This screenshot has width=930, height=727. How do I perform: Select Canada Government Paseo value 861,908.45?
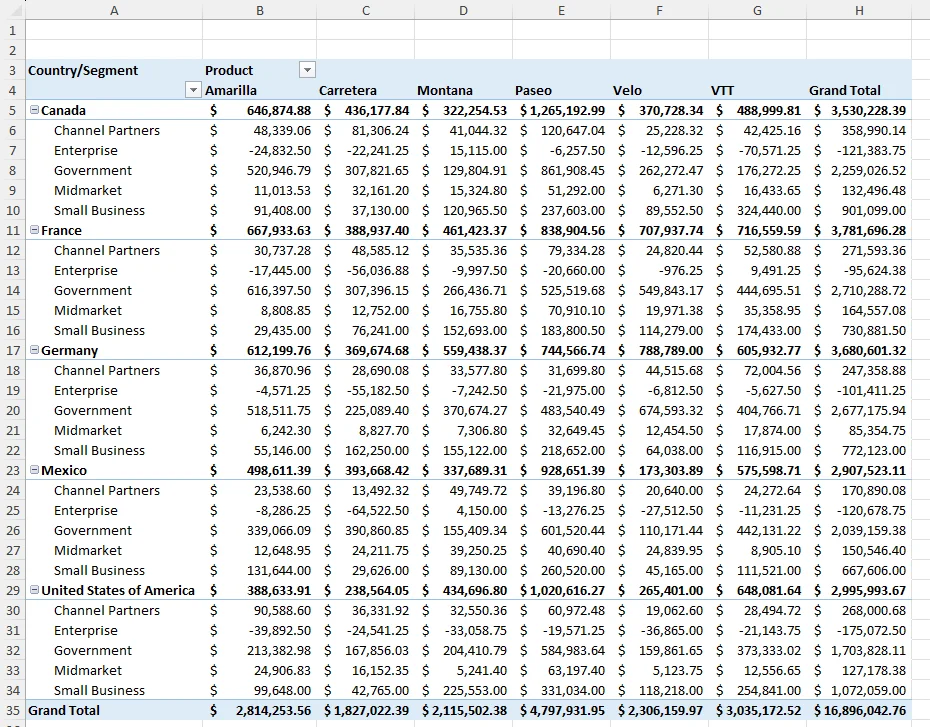point(561,170)
